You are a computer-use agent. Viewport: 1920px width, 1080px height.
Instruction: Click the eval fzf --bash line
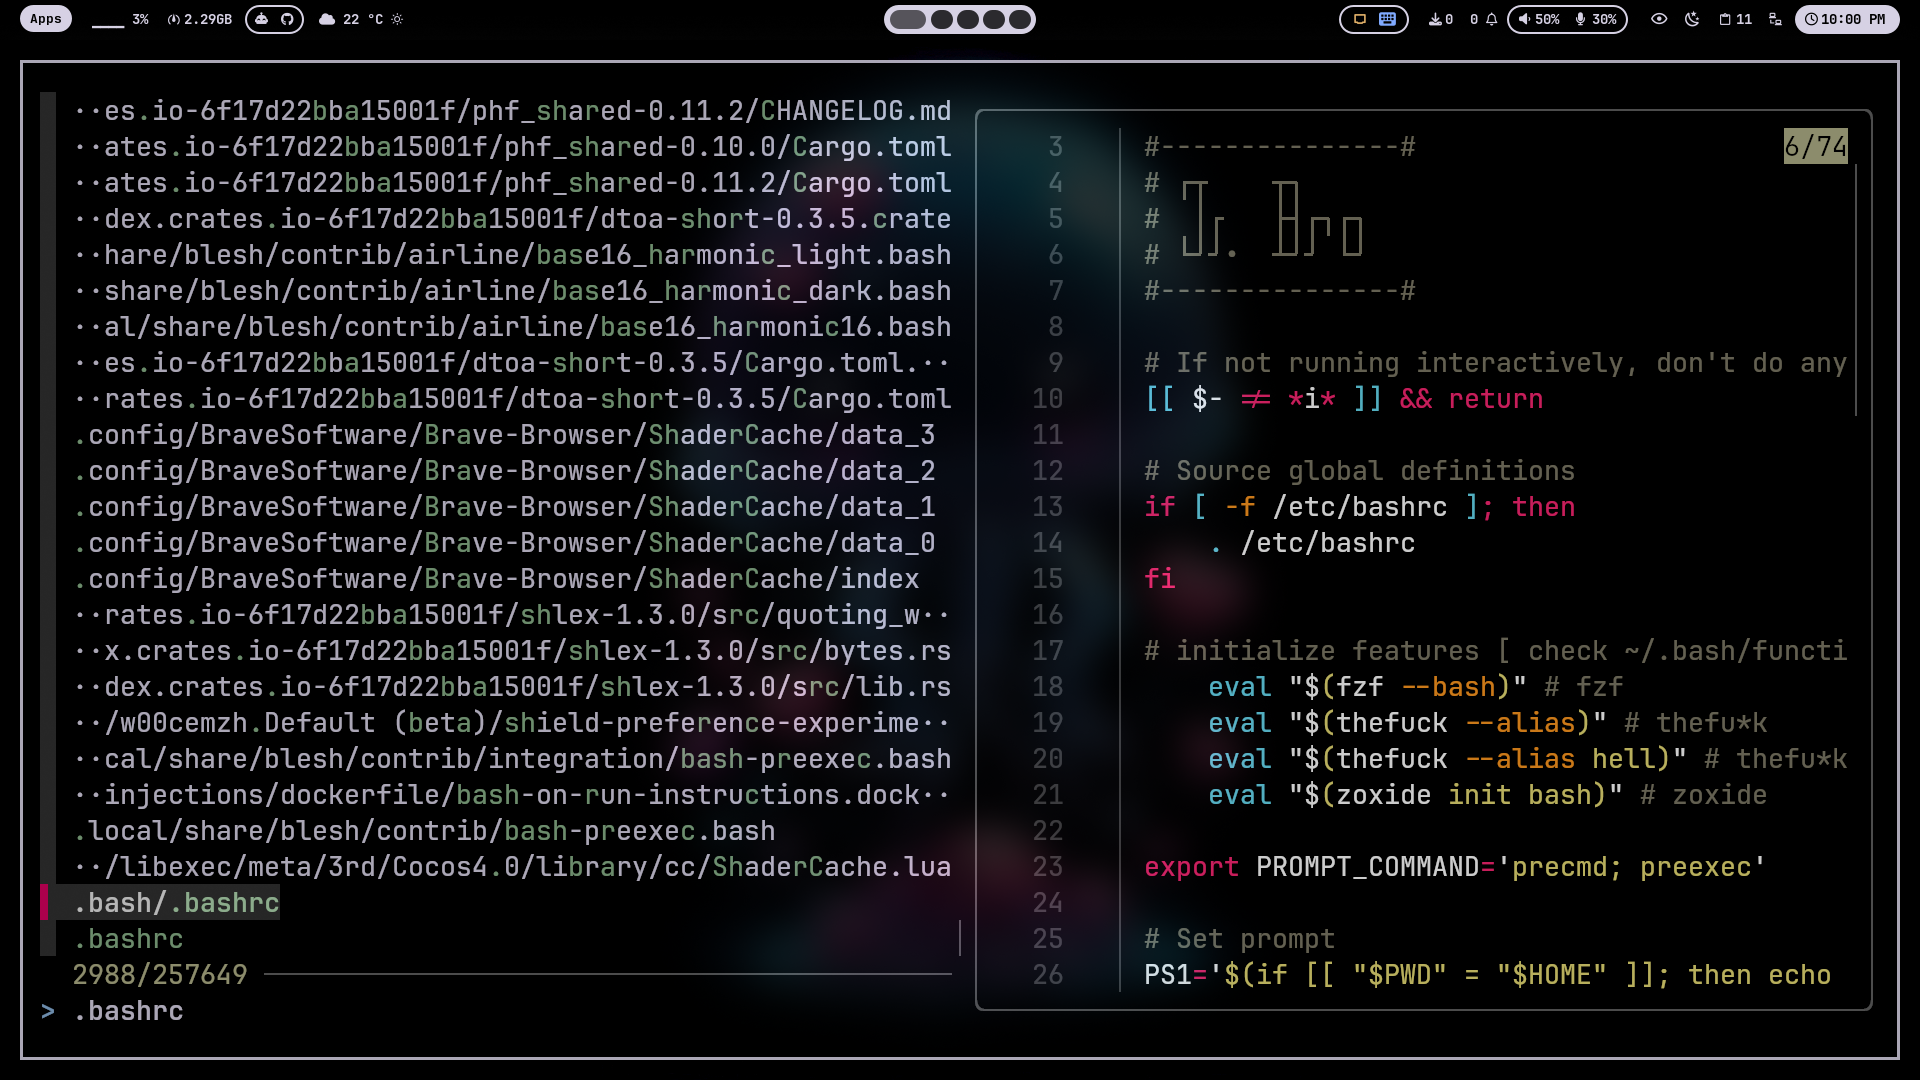tap(1416, 687)
